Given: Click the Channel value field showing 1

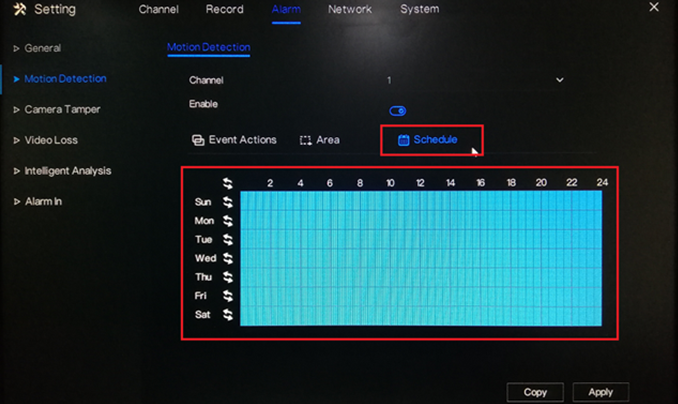Looking at the screenshot, I should [475, 80].
